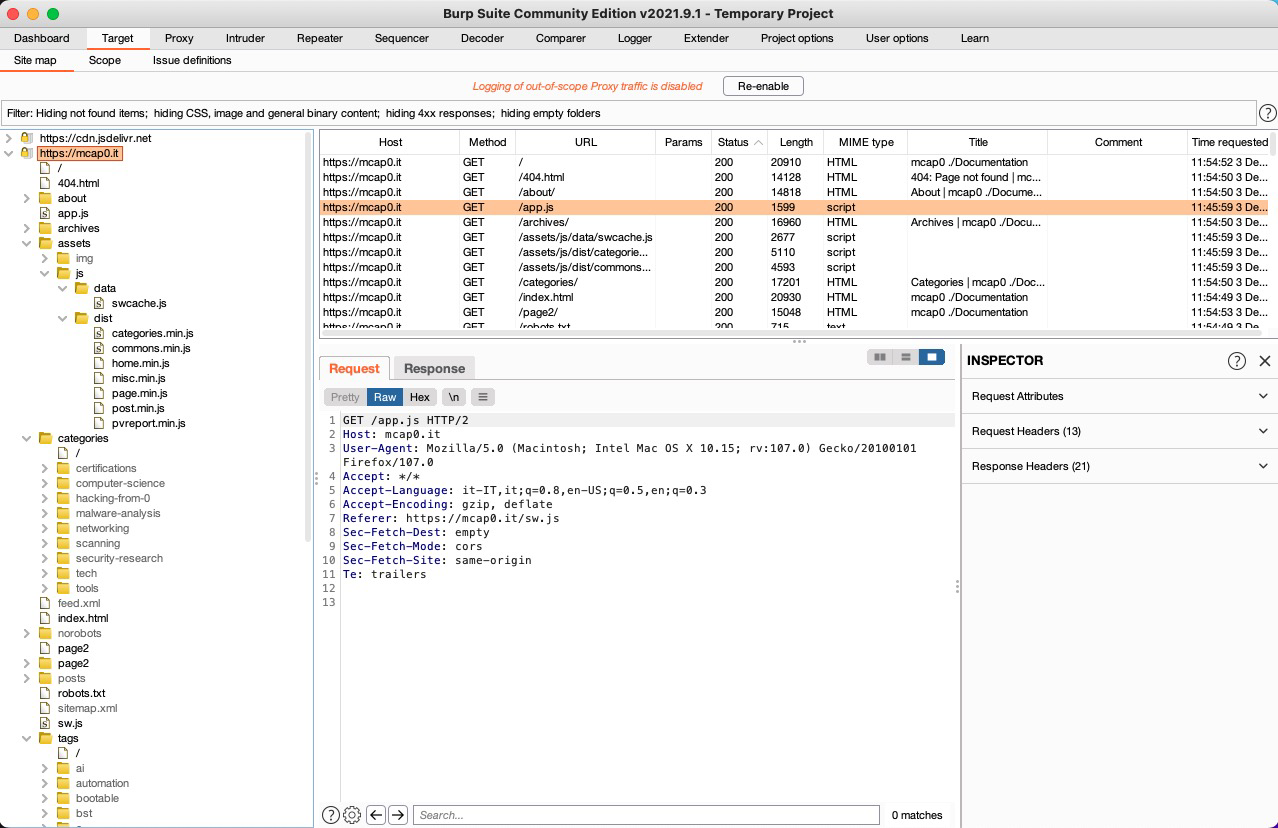The image size is (1278, 828).
Task: Click the search help icon below request
Action: click(331, 815)
